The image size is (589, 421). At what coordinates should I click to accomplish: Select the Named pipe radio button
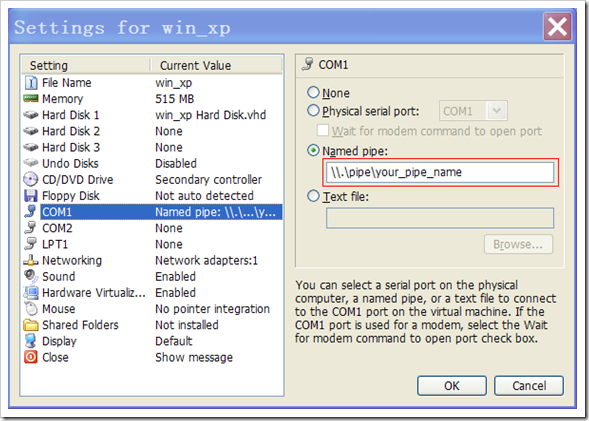coord(313,151)
